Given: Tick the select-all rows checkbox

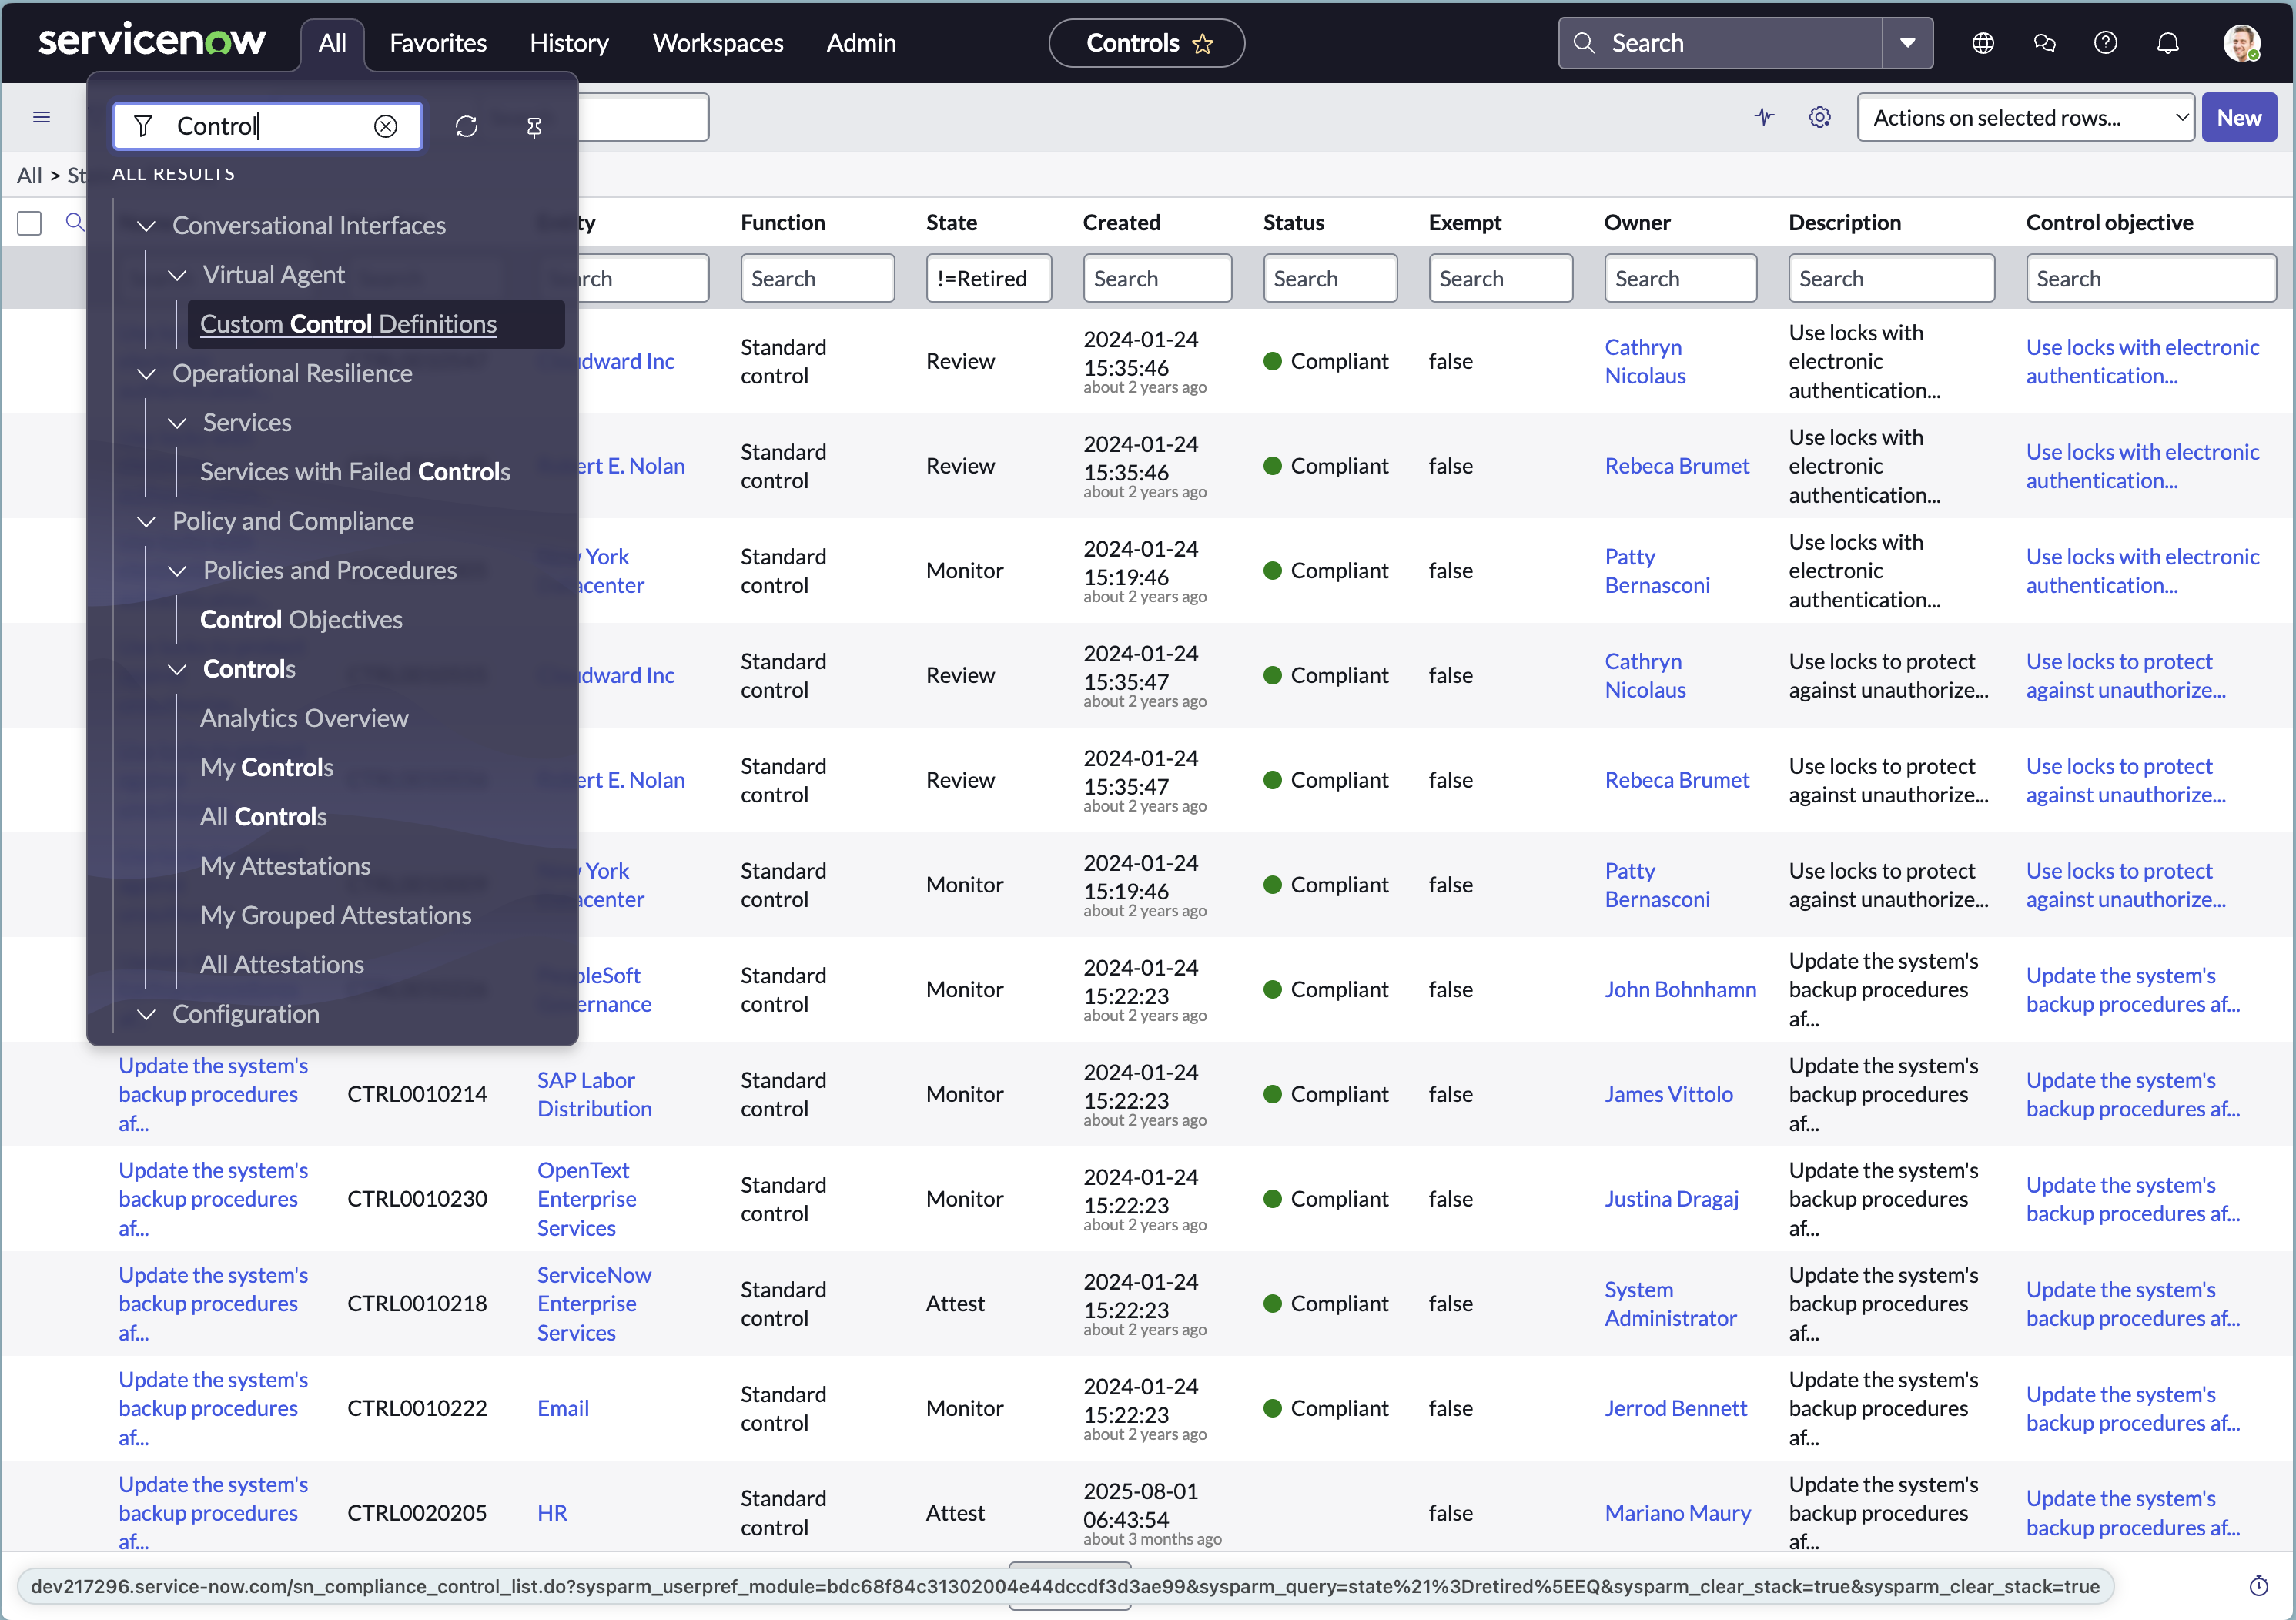Looking at the screenshot, I should 30,223.
